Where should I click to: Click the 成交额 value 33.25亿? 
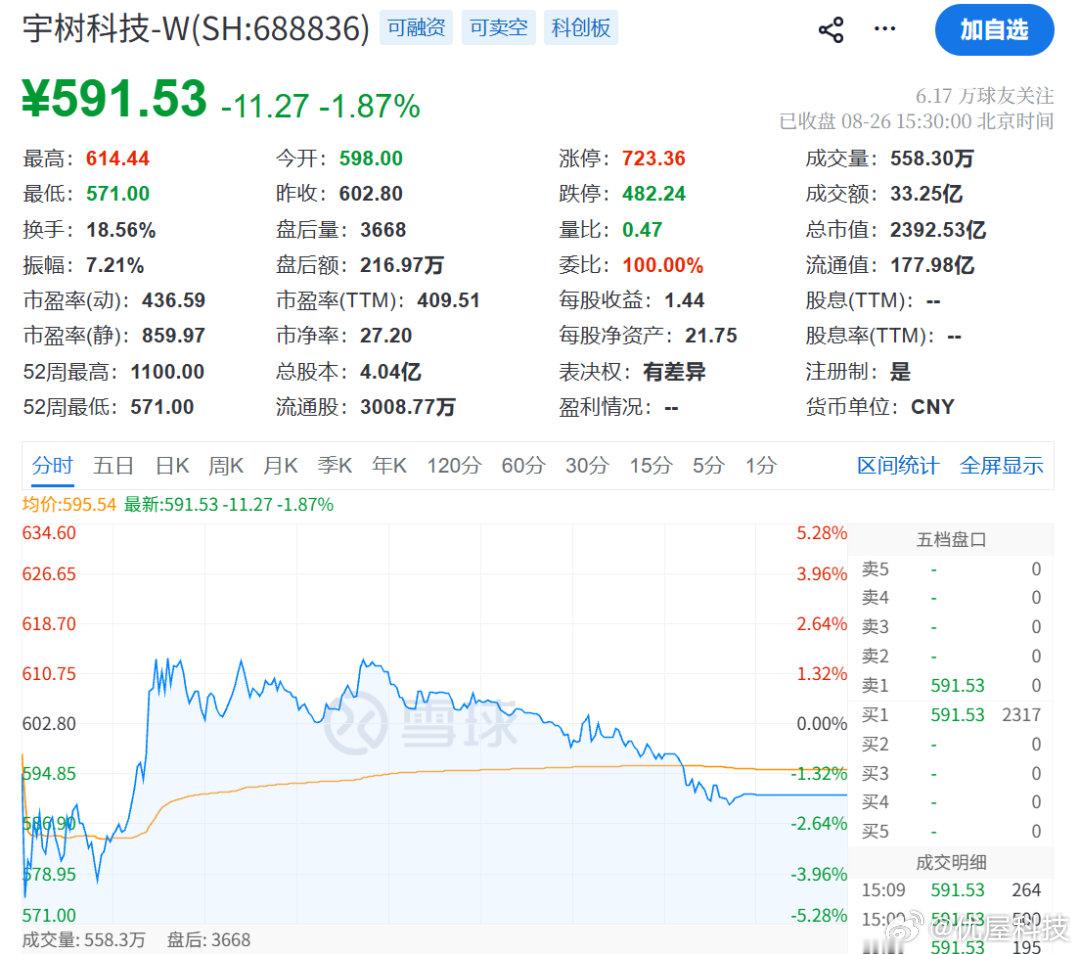coord(926,194)
